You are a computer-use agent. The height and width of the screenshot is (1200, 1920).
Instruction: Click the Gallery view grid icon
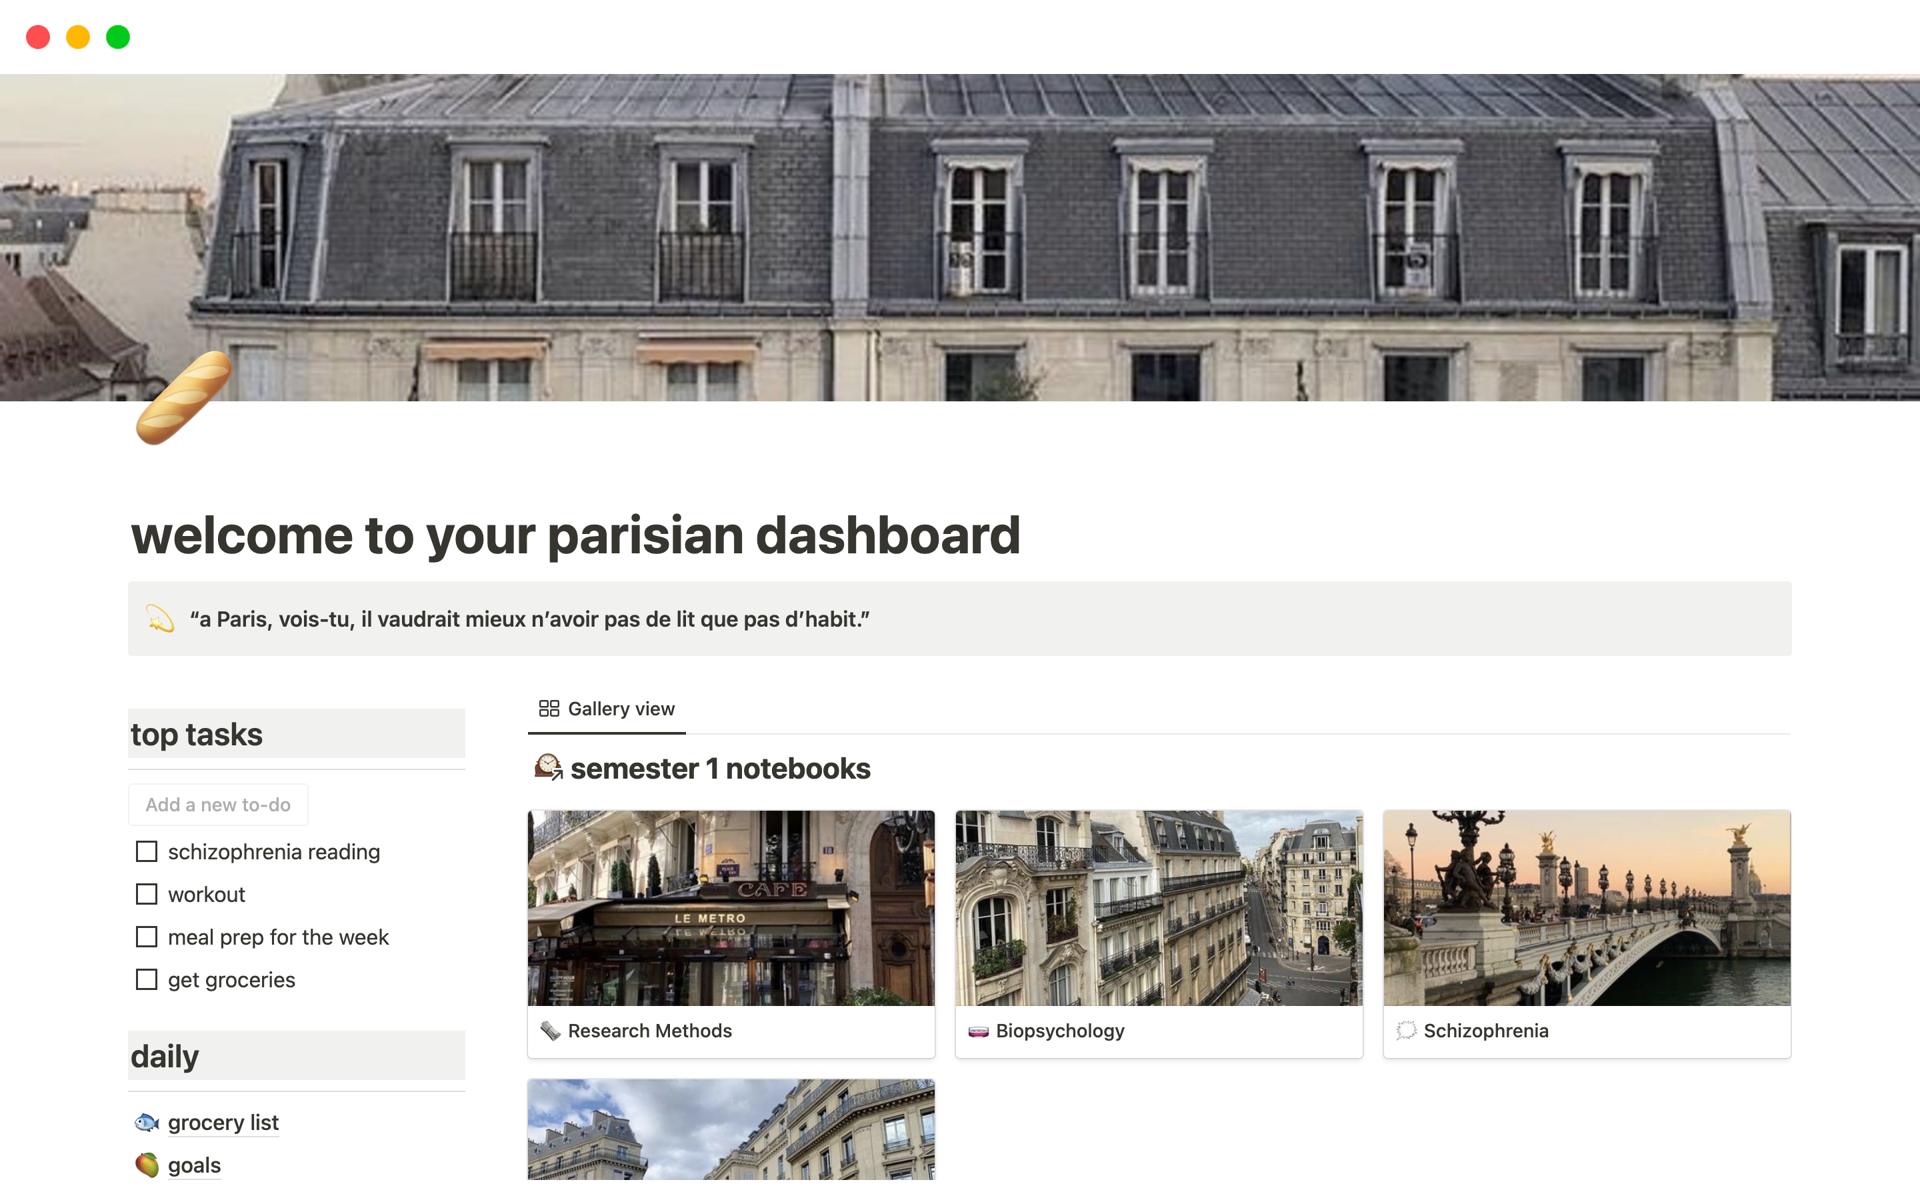549,709
